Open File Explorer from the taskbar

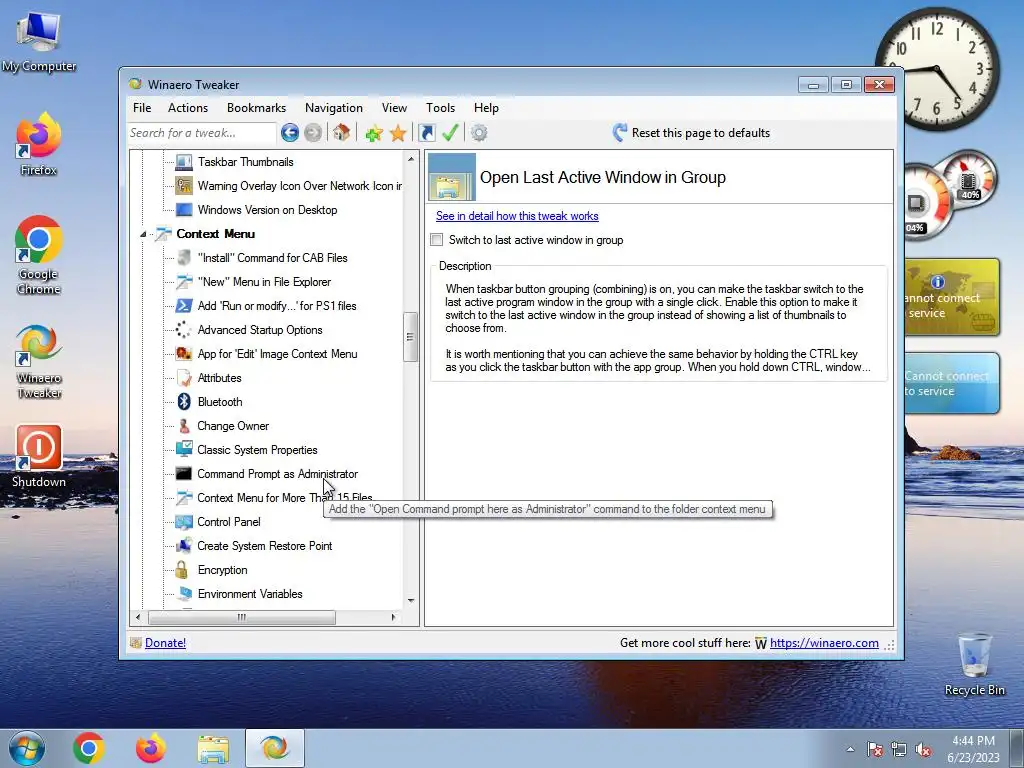213,748
